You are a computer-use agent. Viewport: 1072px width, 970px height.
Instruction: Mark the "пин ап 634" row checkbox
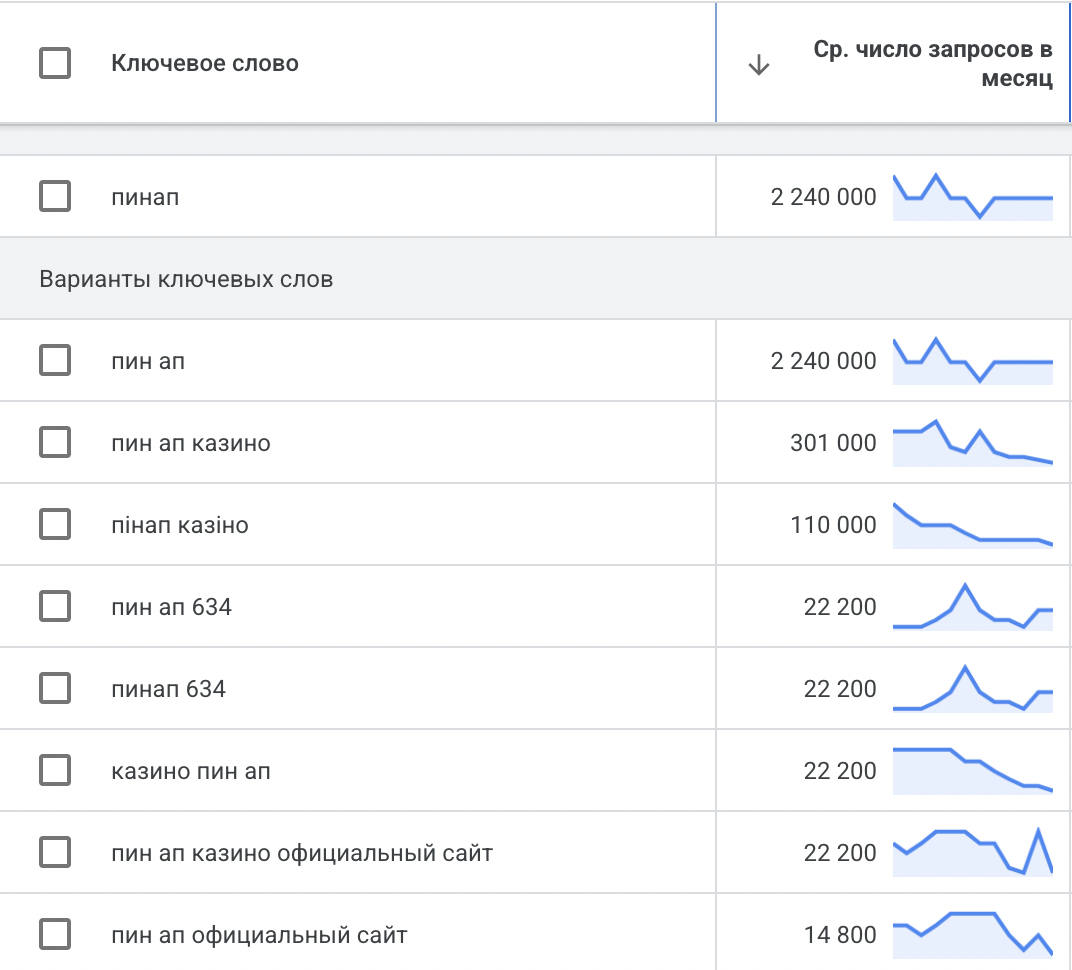pos(55,606)
